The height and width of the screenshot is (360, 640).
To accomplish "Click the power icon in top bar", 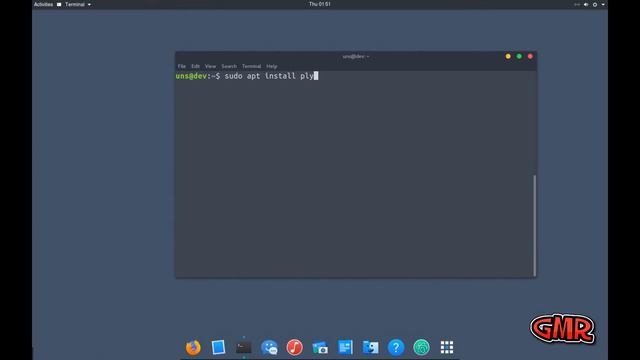I will click(595, 4).
